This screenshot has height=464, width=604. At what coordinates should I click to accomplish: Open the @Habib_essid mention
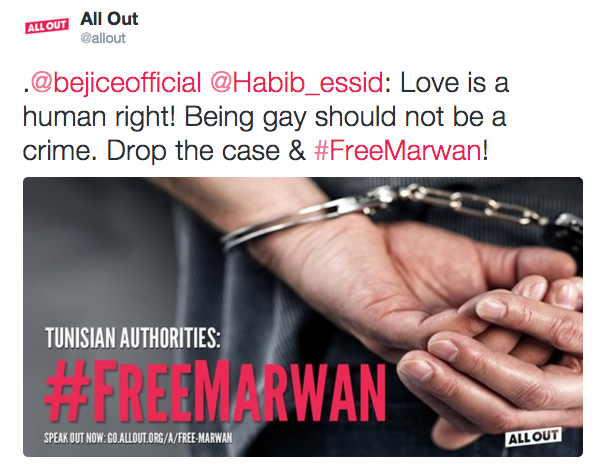(x=297, y=83)
